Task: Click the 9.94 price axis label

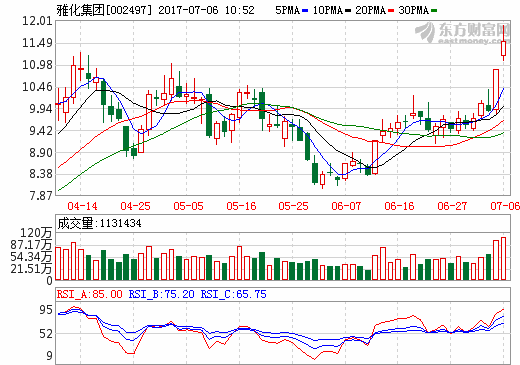Action: (x=41, y=109)
